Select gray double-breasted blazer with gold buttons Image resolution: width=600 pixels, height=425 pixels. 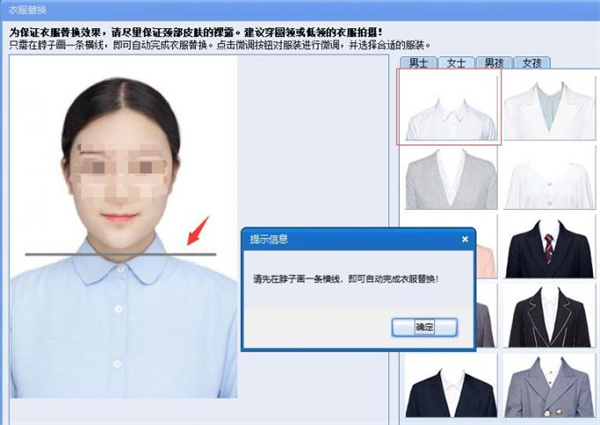[x=549, y=386]
